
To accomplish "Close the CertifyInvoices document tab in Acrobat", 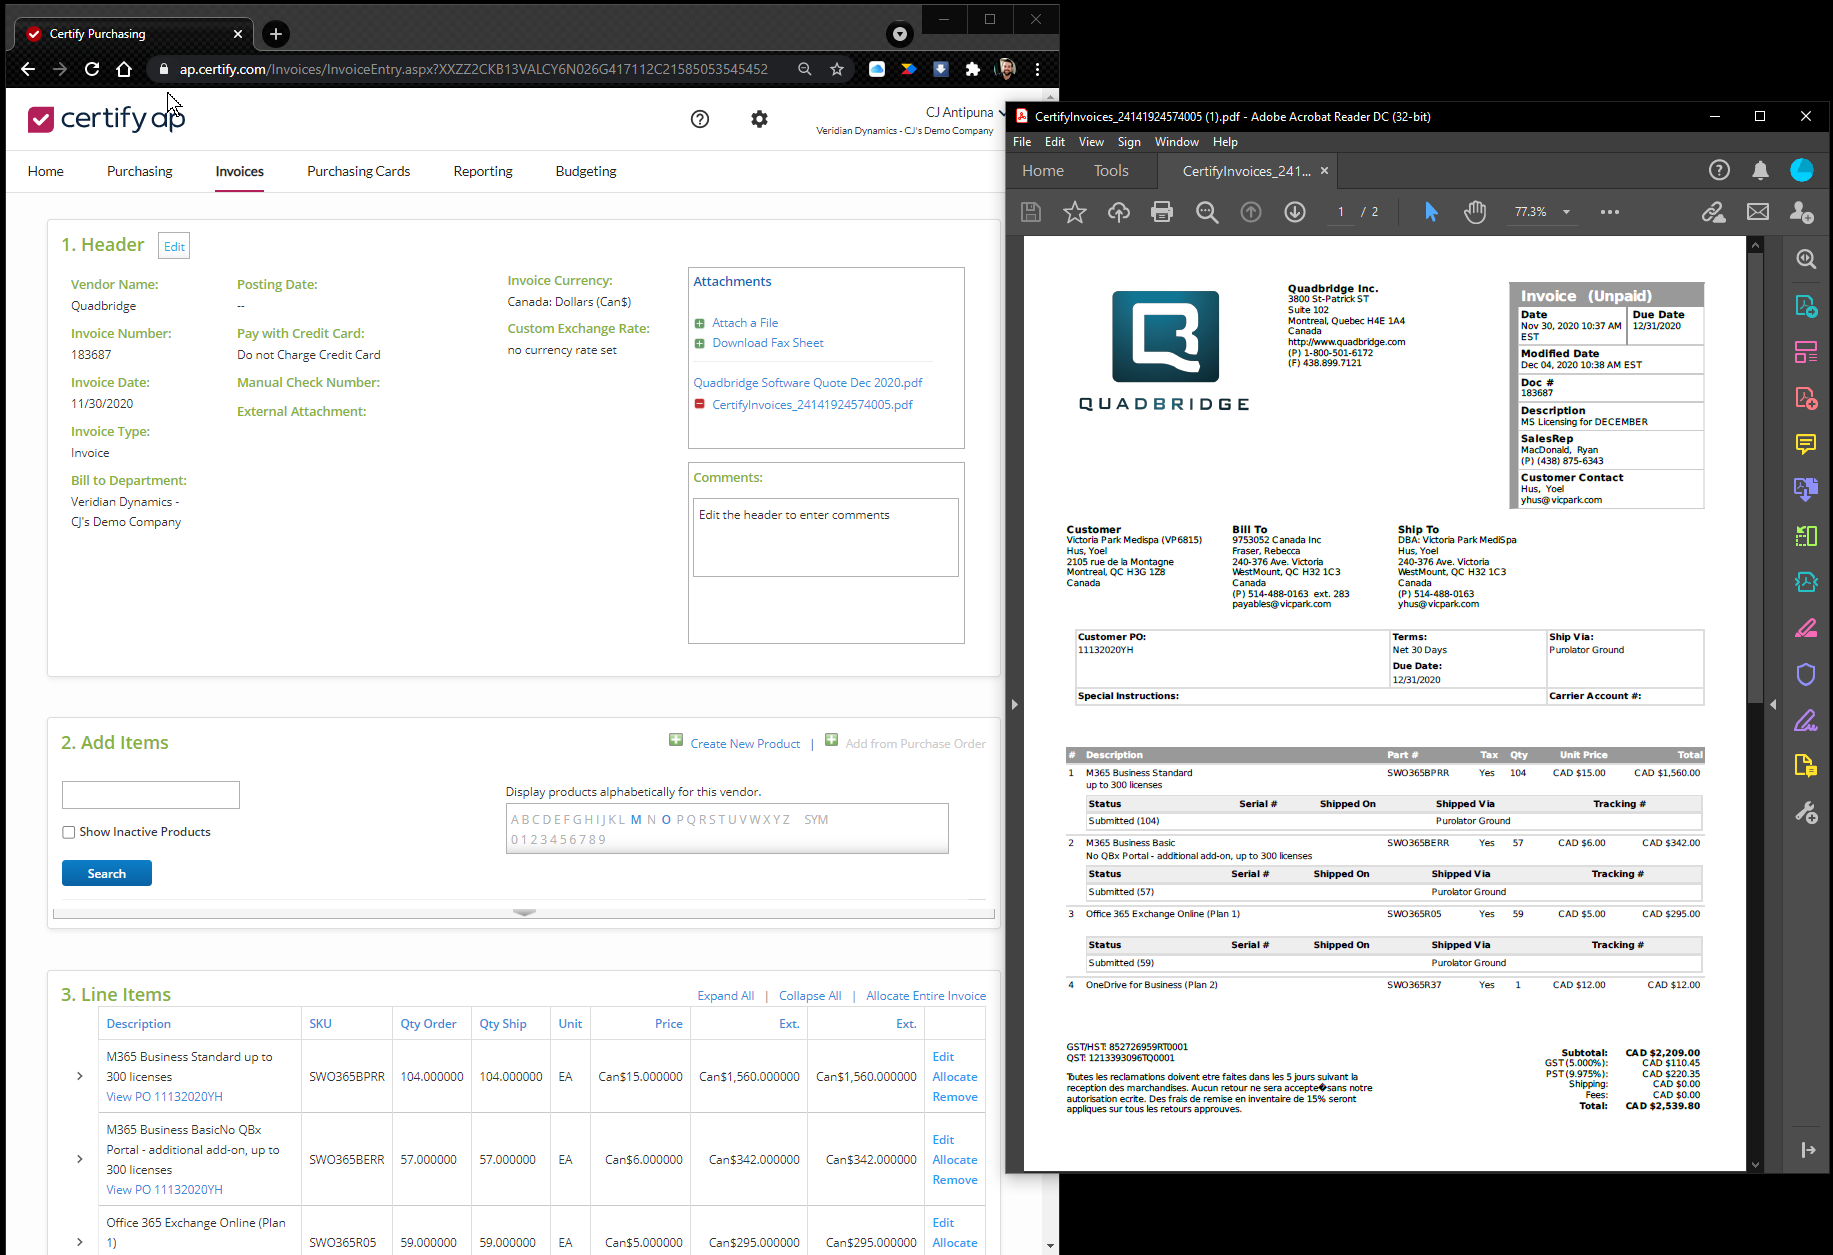I will pos(1324,171).
